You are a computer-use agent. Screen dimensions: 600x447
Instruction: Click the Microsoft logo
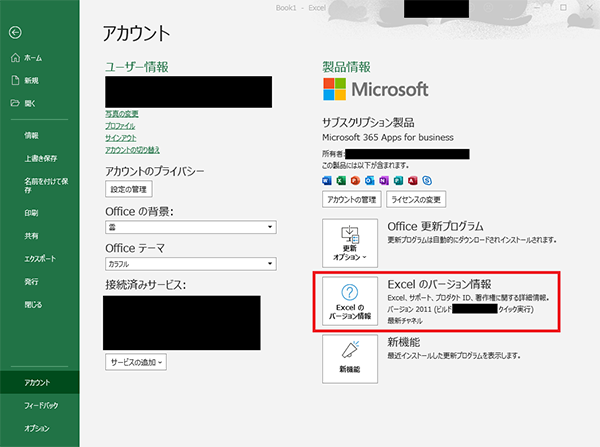pyautogui.click(x=375, y=89)
